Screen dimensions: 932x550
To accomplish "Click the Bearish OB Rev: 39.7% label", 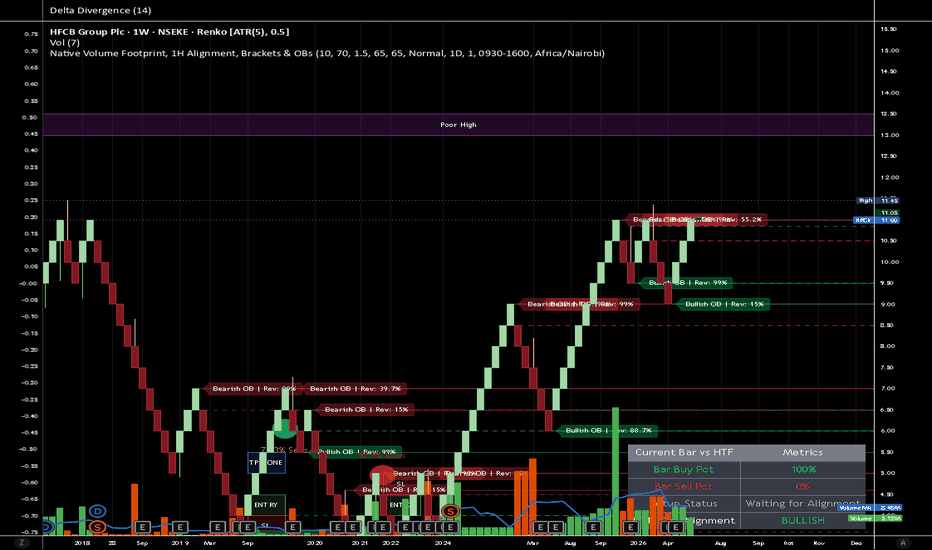I will pos(355,389).
